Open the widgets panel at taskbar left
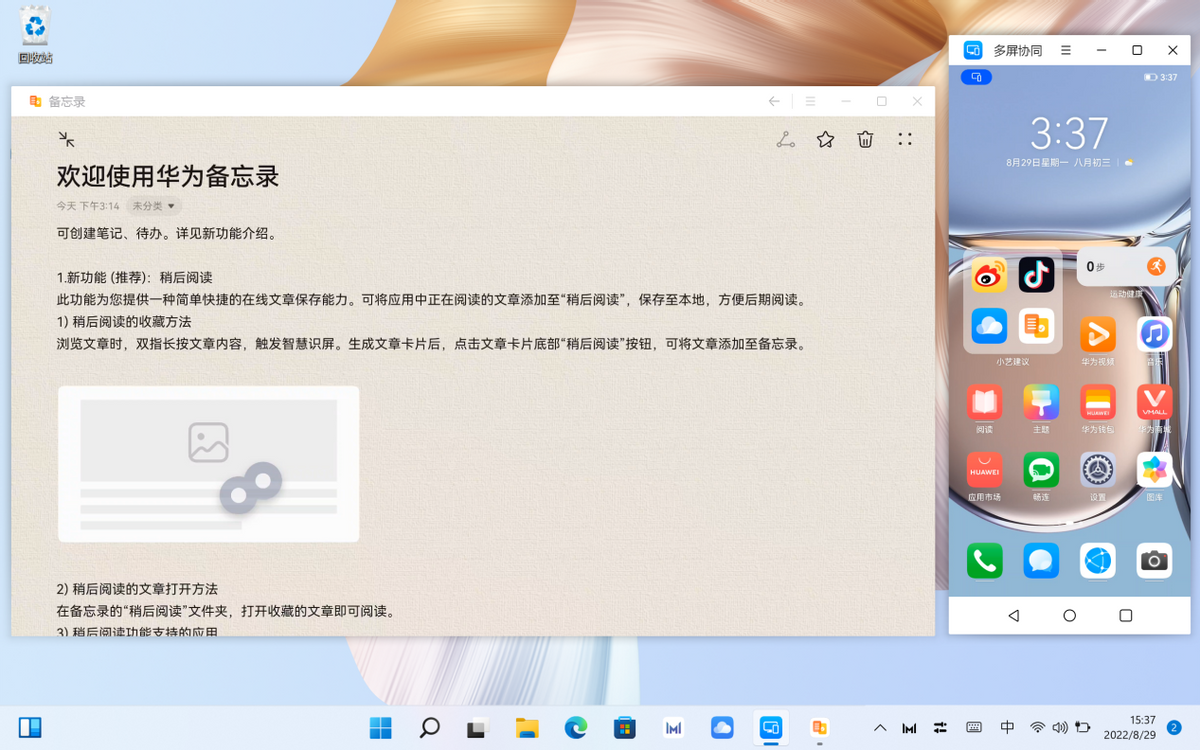 click(x=30, y=728)
